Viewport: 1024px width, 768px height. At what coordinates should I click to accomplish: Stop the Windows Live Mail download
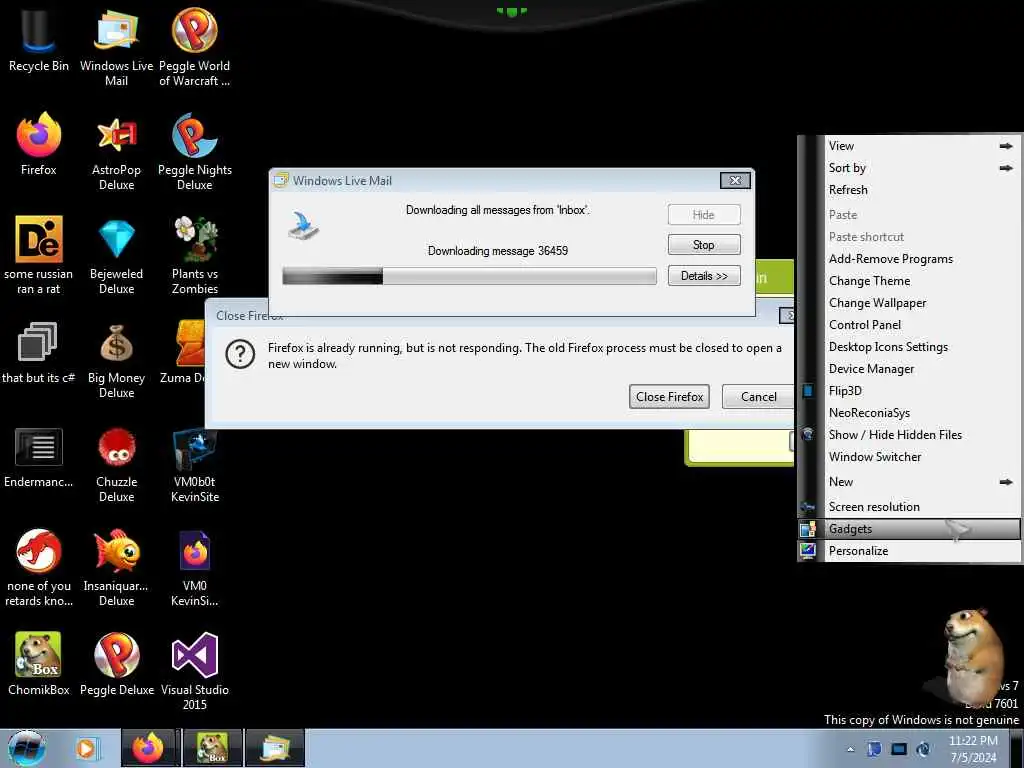704,245
